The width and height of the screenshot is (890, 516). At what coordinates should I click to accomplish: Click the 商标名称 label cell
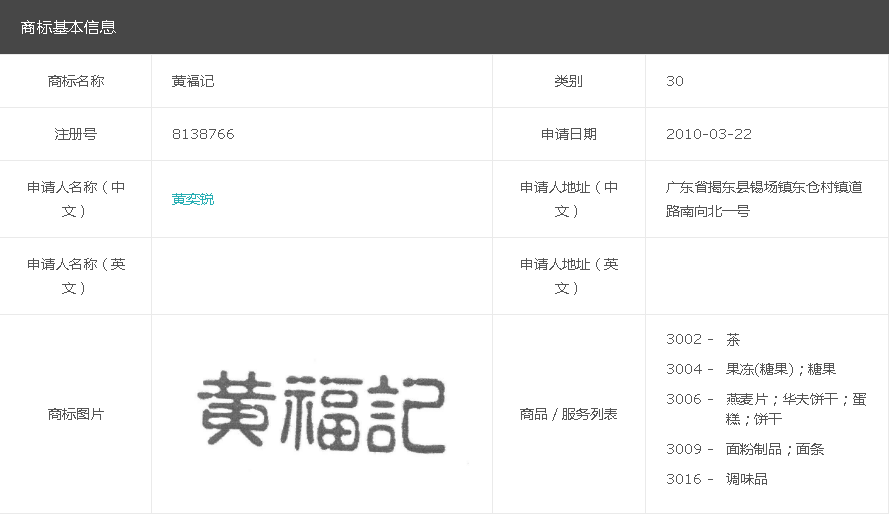[x=75, y=81]
